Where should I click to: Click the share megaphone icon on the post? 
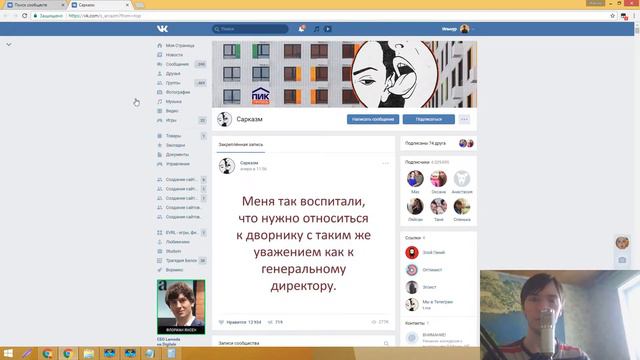(270, 322)
